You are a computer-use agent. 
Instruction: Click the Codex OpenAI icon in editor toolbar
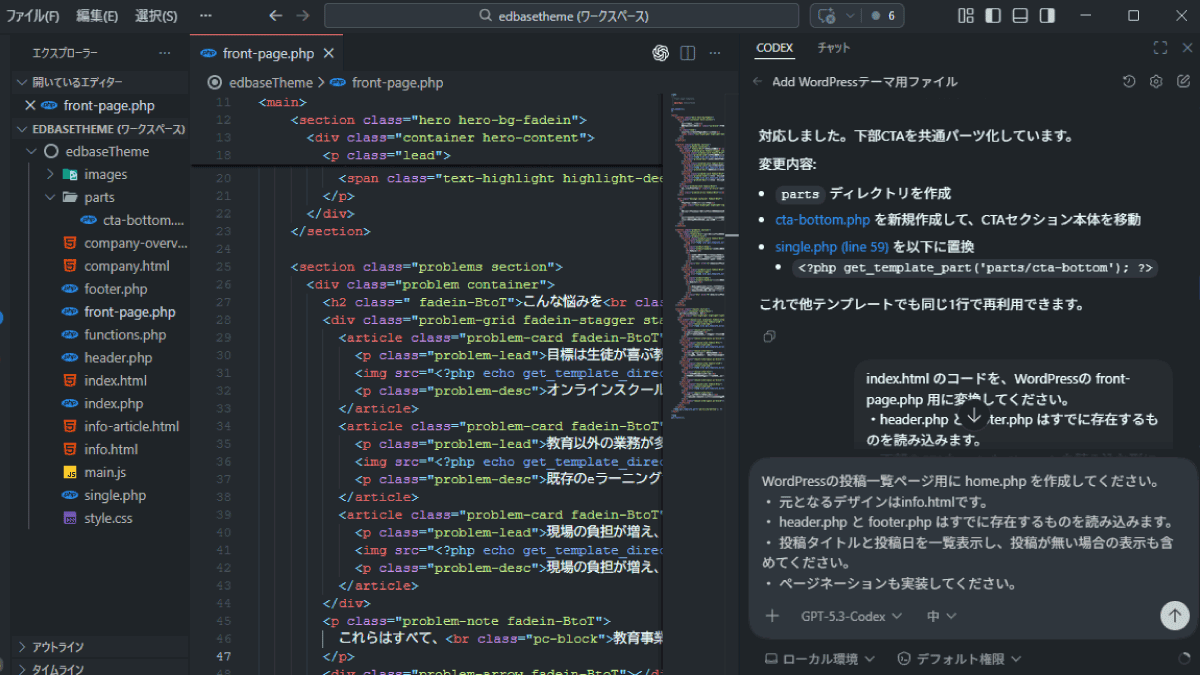click(660, 53)
